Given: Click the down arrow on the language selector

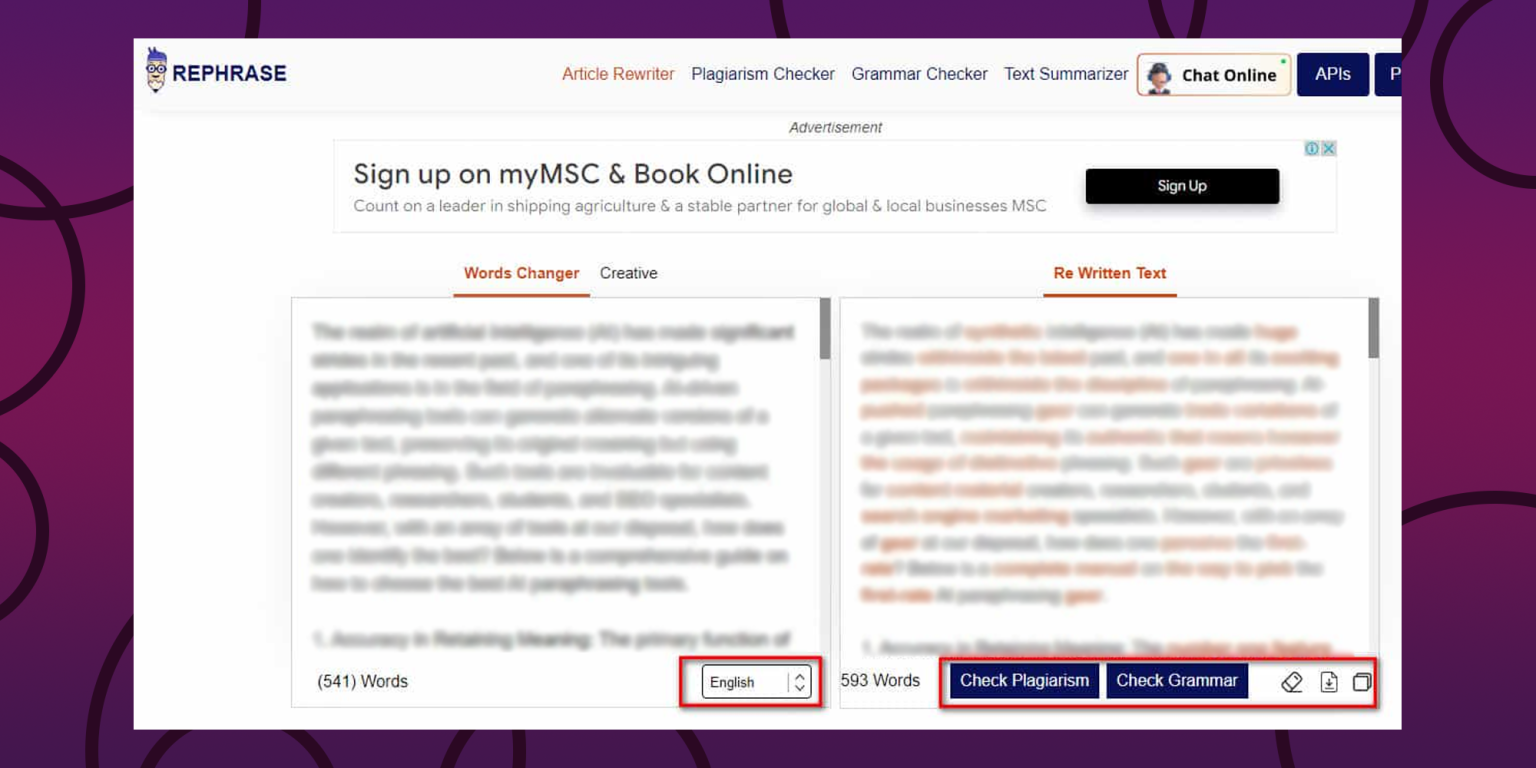Looking at the screenshot, I should click(799, 687).
